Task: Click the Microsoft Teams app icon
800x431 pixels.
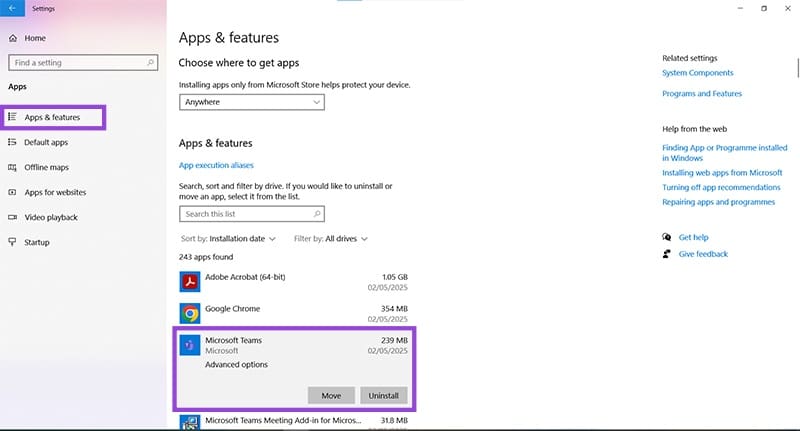Action: 190,345
